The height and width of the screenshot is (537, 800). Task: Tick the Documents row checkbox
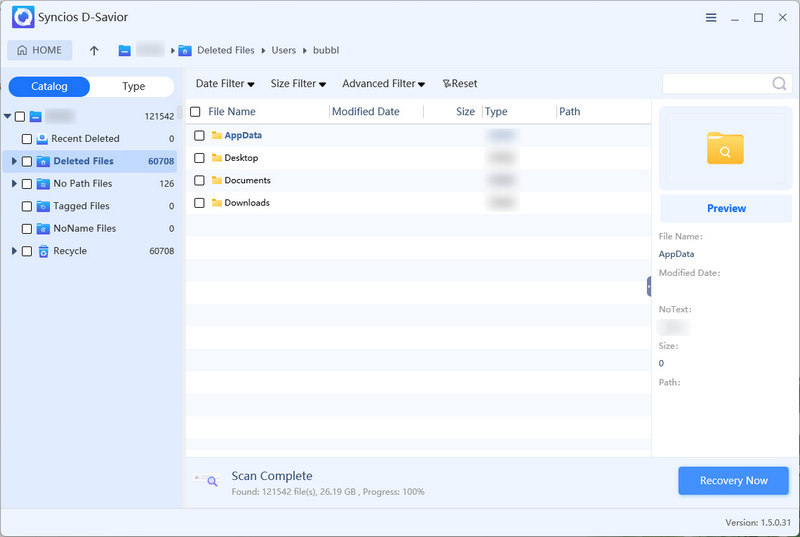click(x=199, y=180)
